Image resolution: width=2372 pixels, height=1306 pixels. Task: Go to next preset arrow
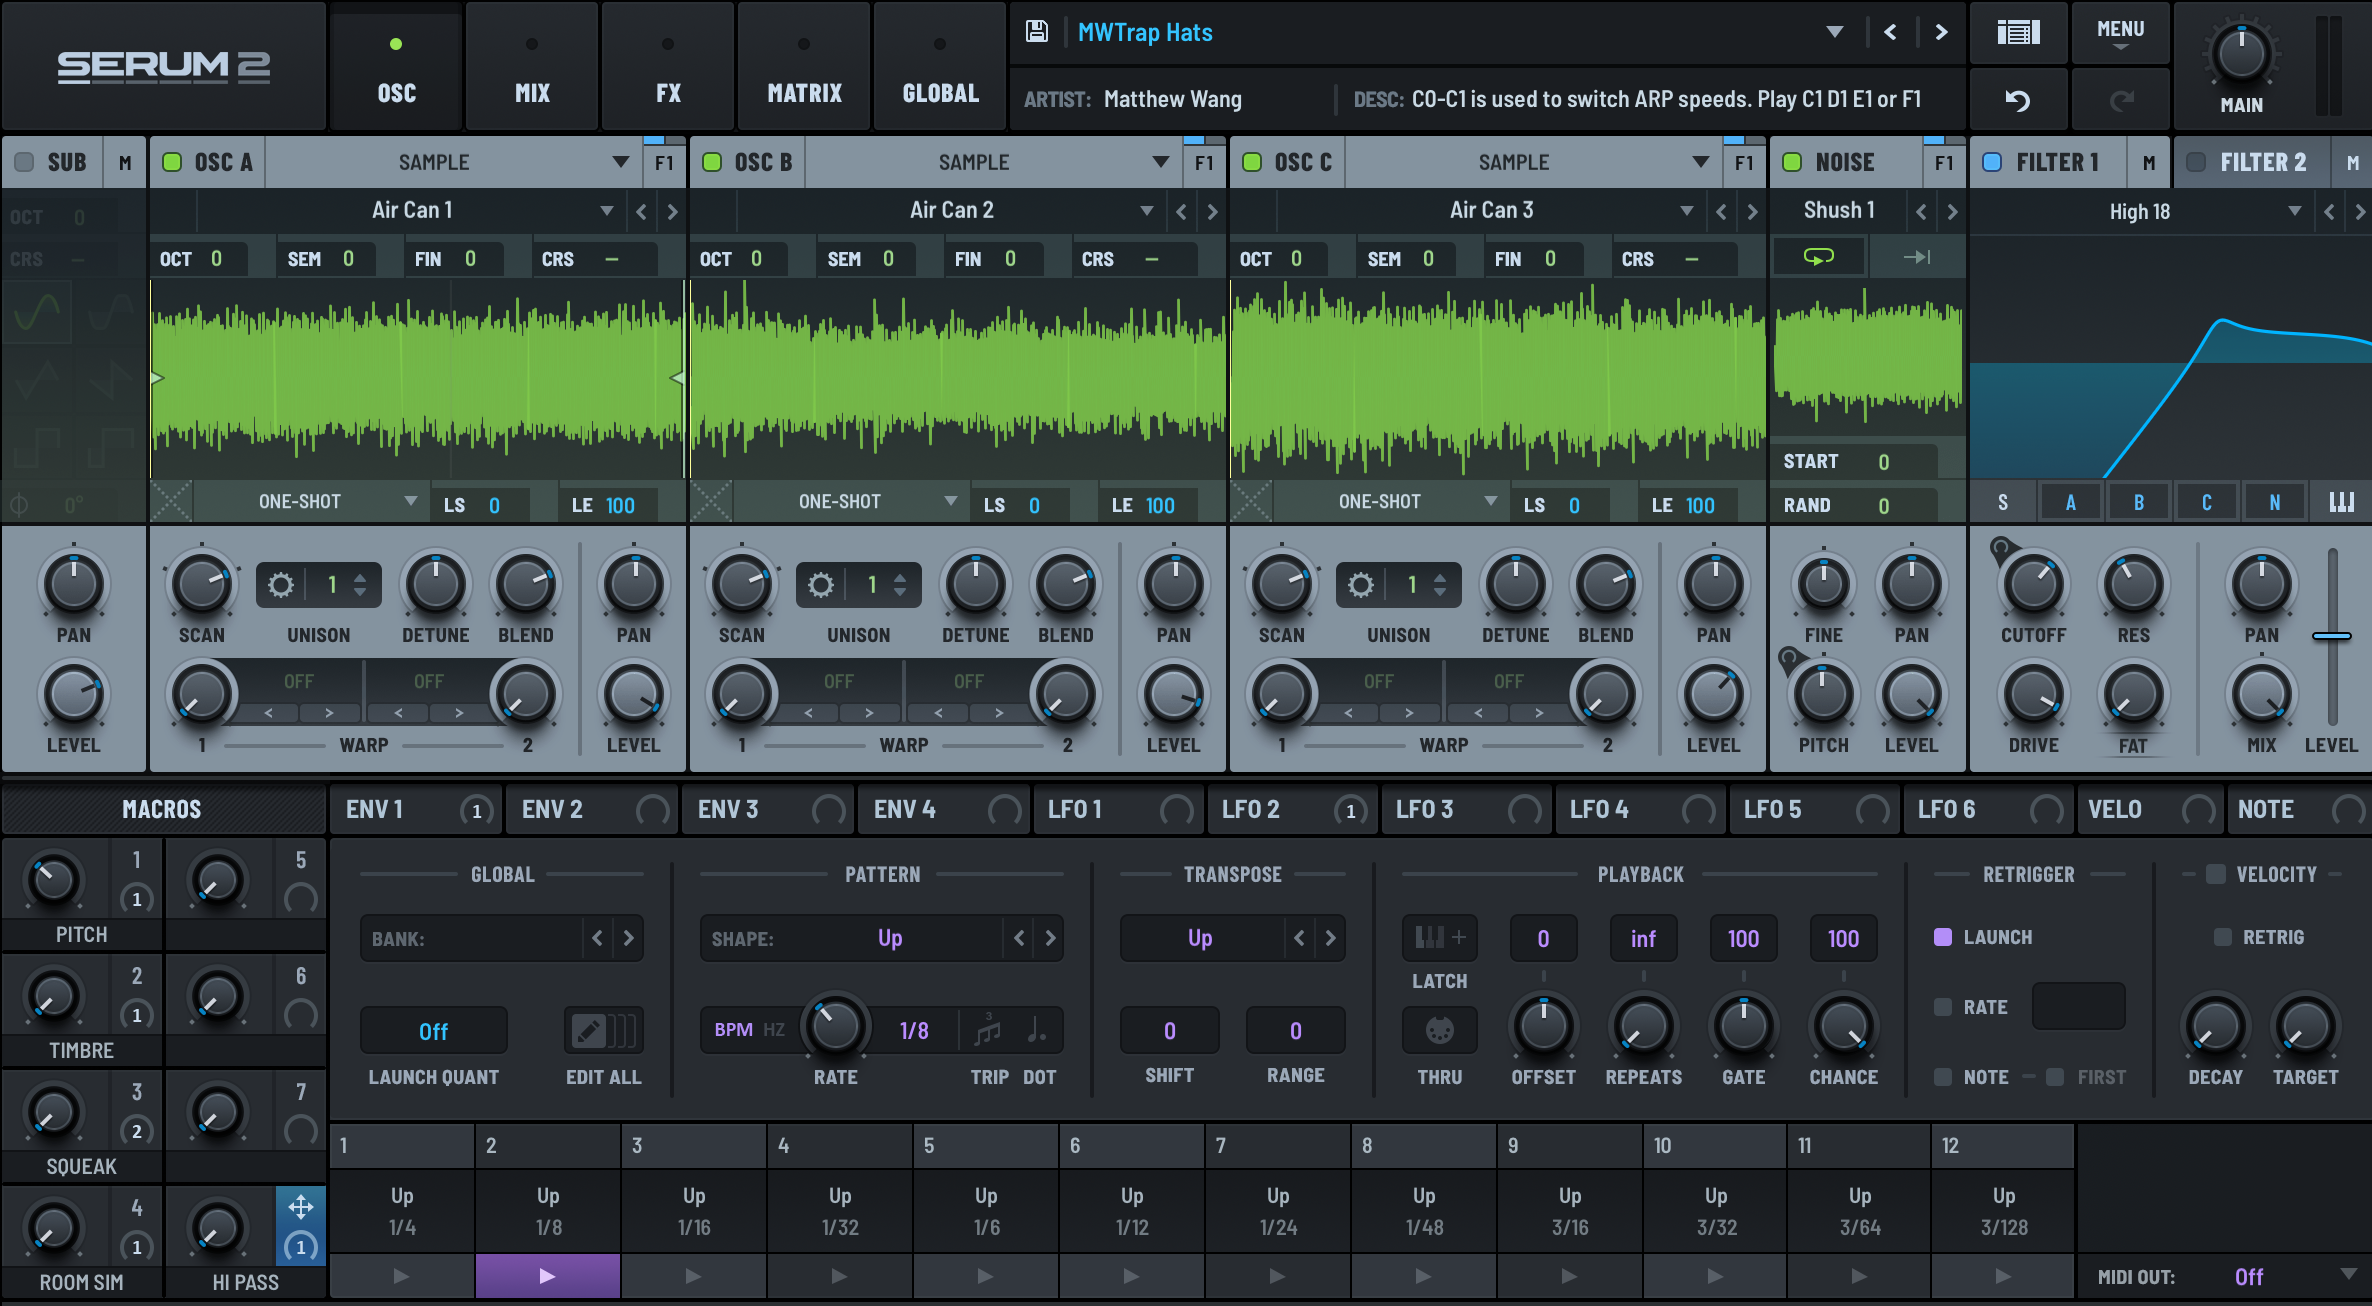coord(1941,32)
